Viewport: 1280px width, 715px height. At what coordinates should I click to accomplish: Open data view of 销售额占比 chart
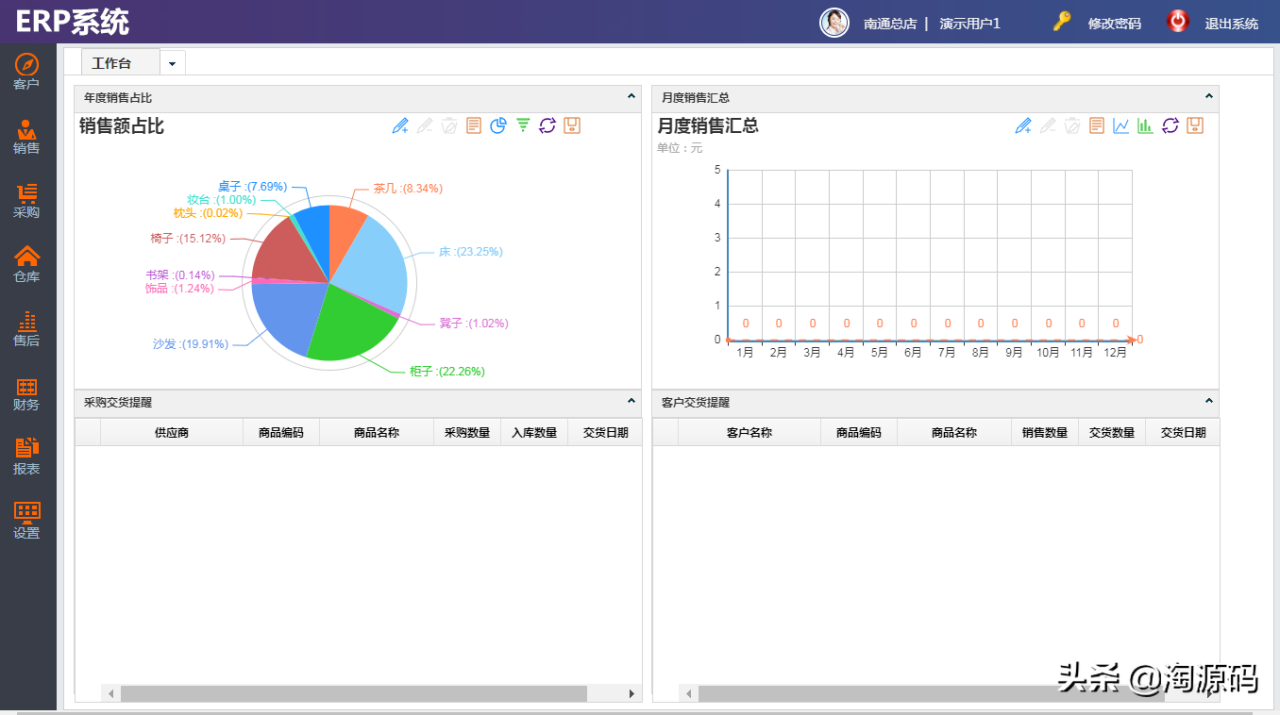[474, 125]
